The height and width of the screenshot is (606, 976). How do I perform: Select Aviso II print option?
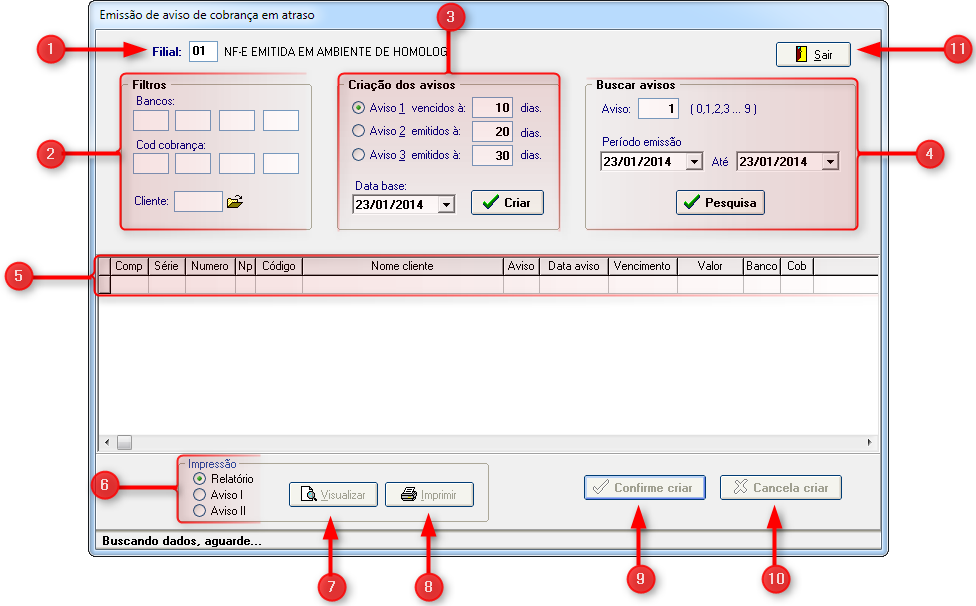199,511
